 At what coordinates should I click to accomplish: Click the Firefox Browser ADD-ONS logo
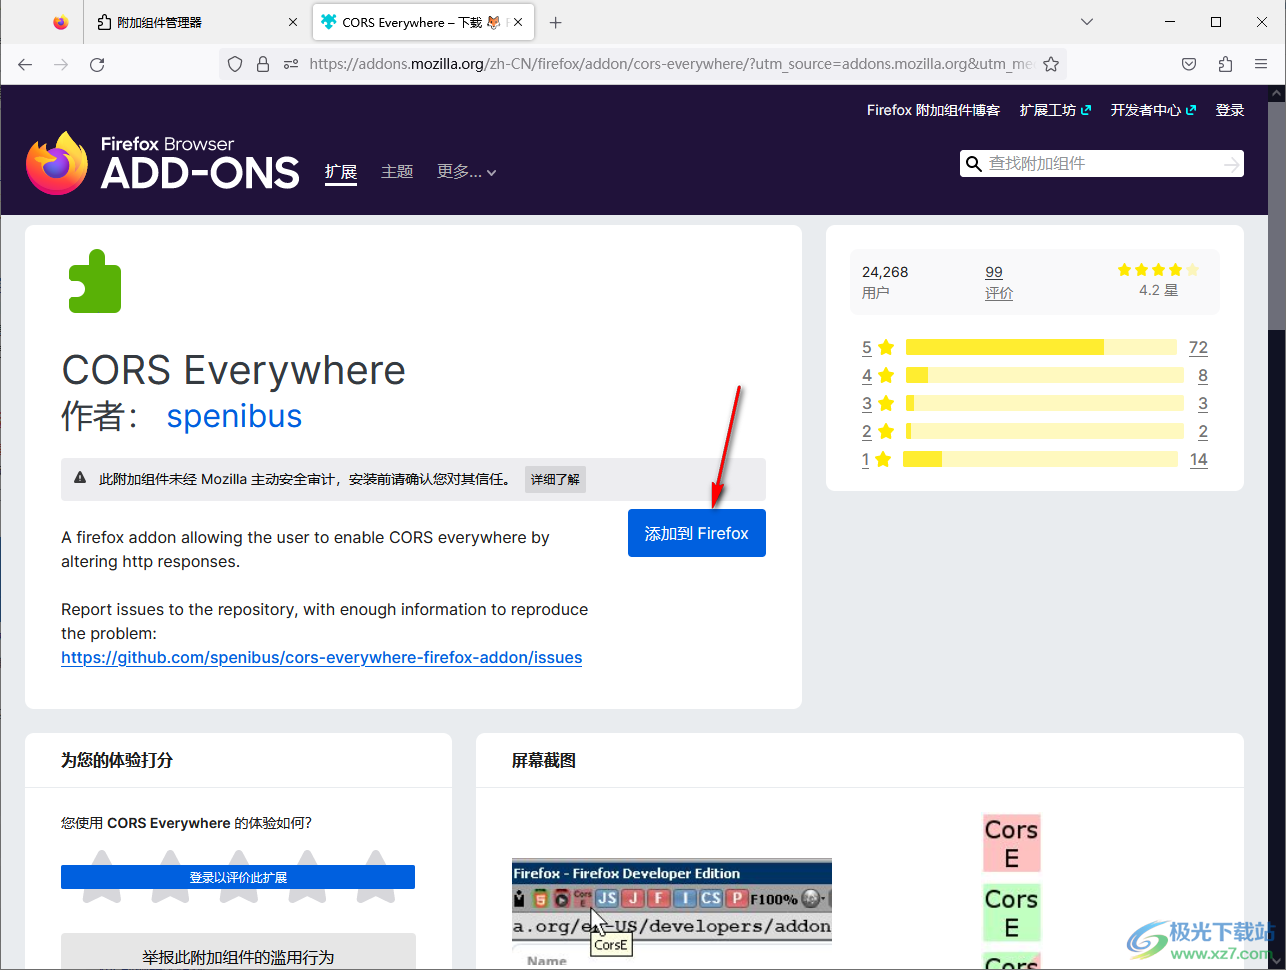162,163
